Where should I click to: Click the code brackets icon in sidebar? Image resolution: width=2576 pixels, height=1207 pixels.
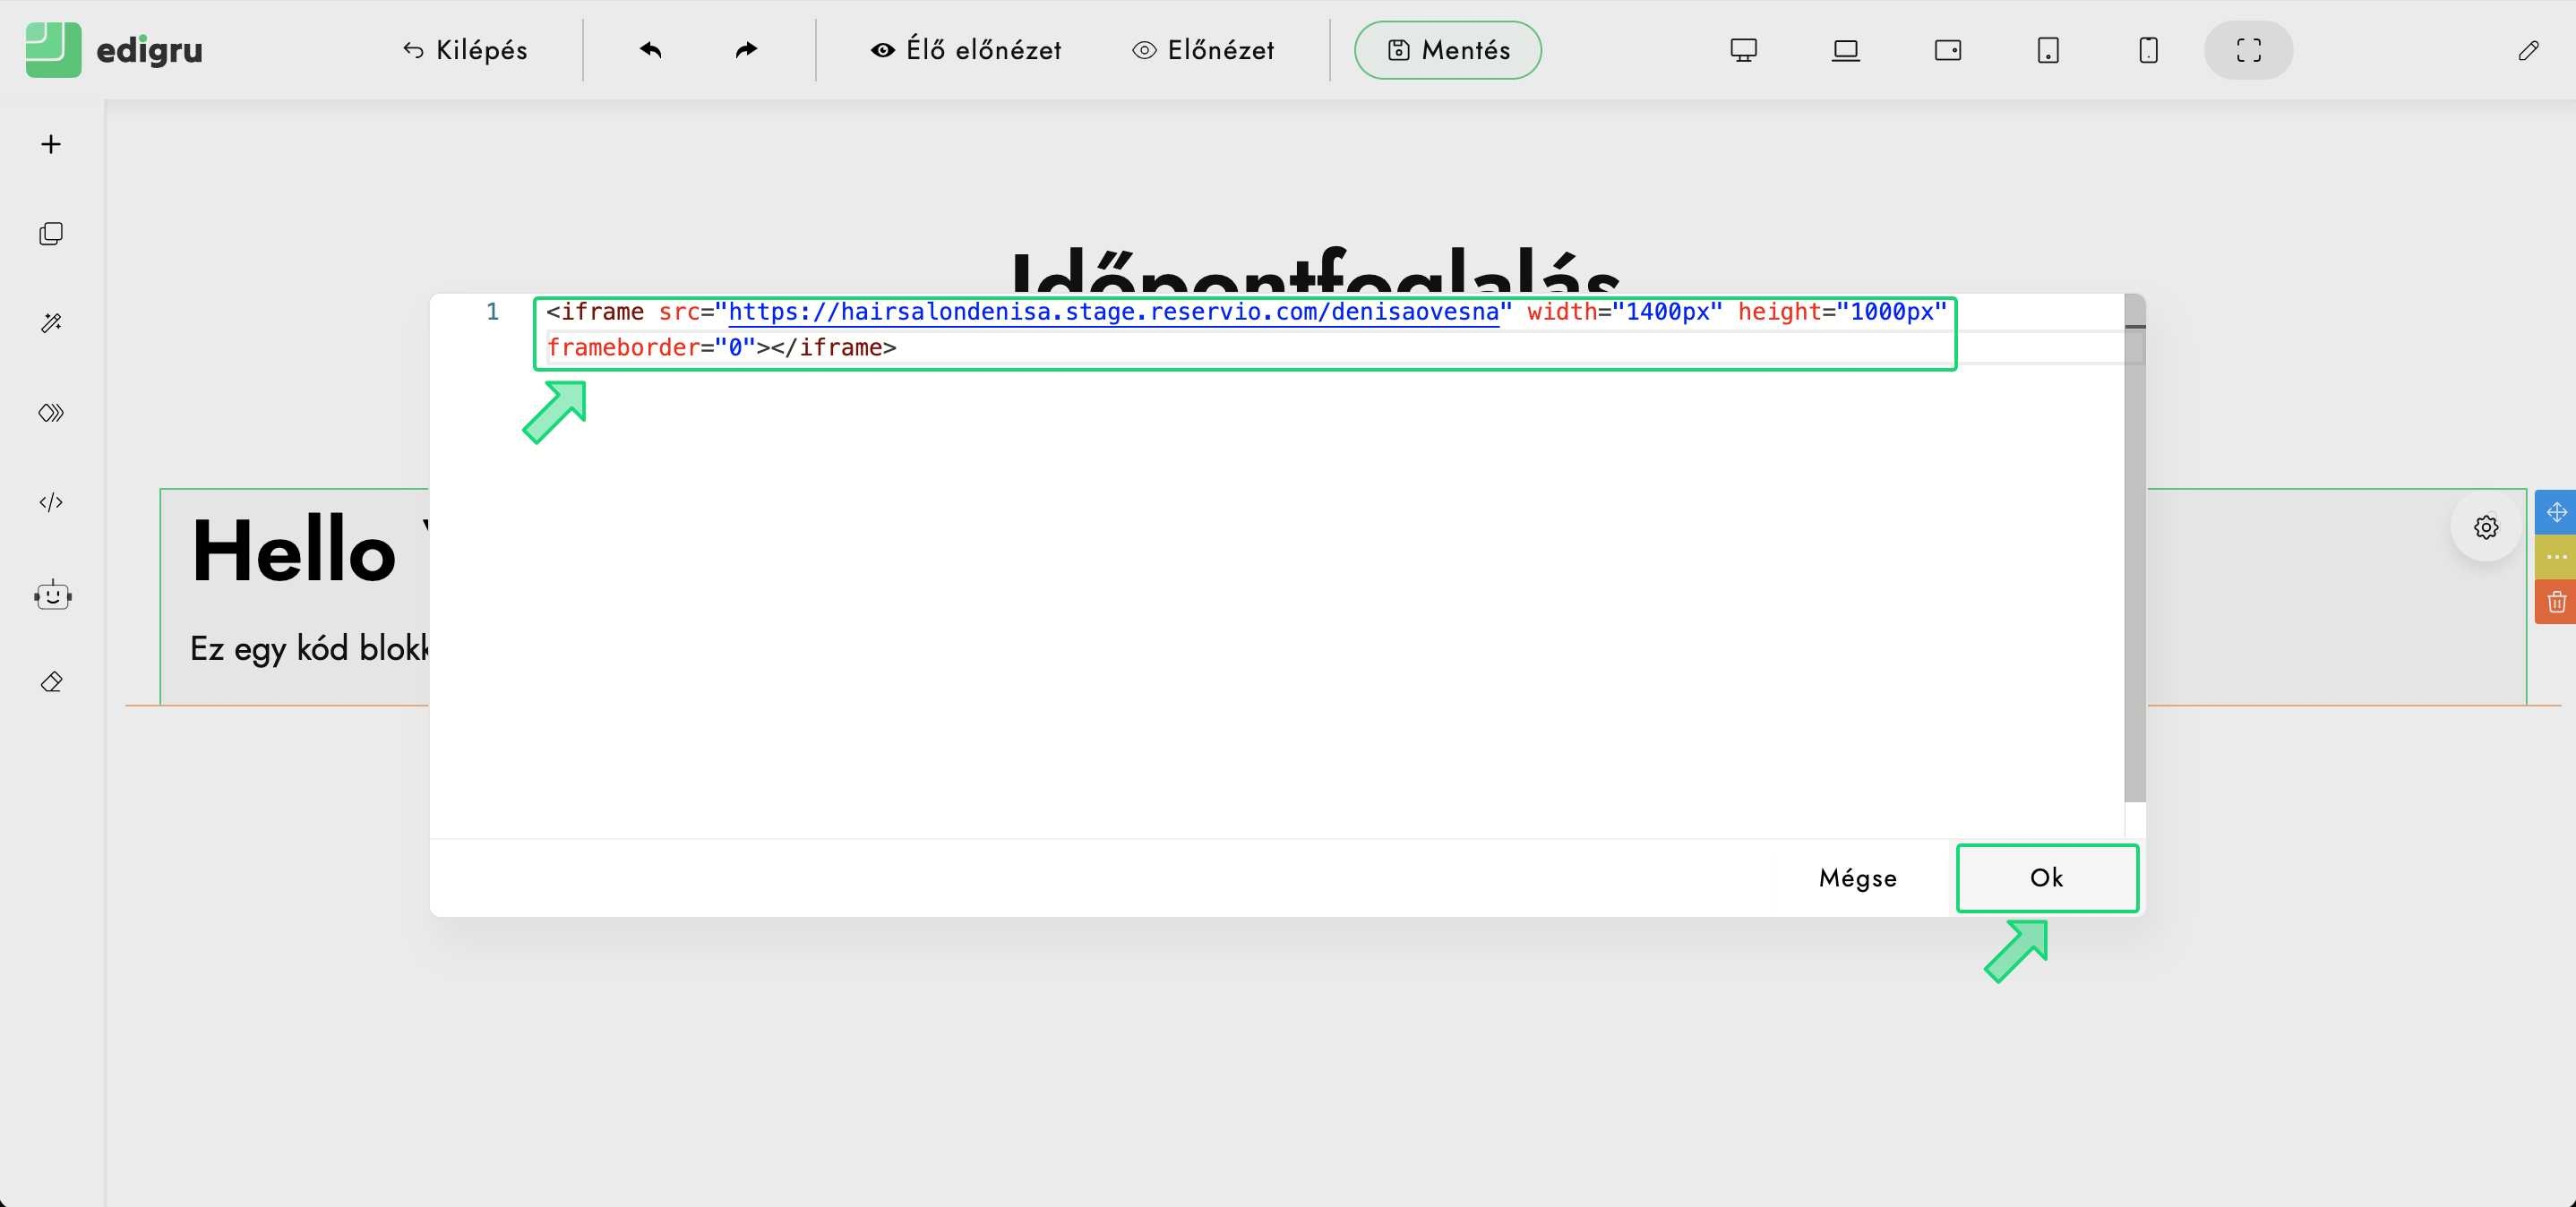(x=51, y=502)
